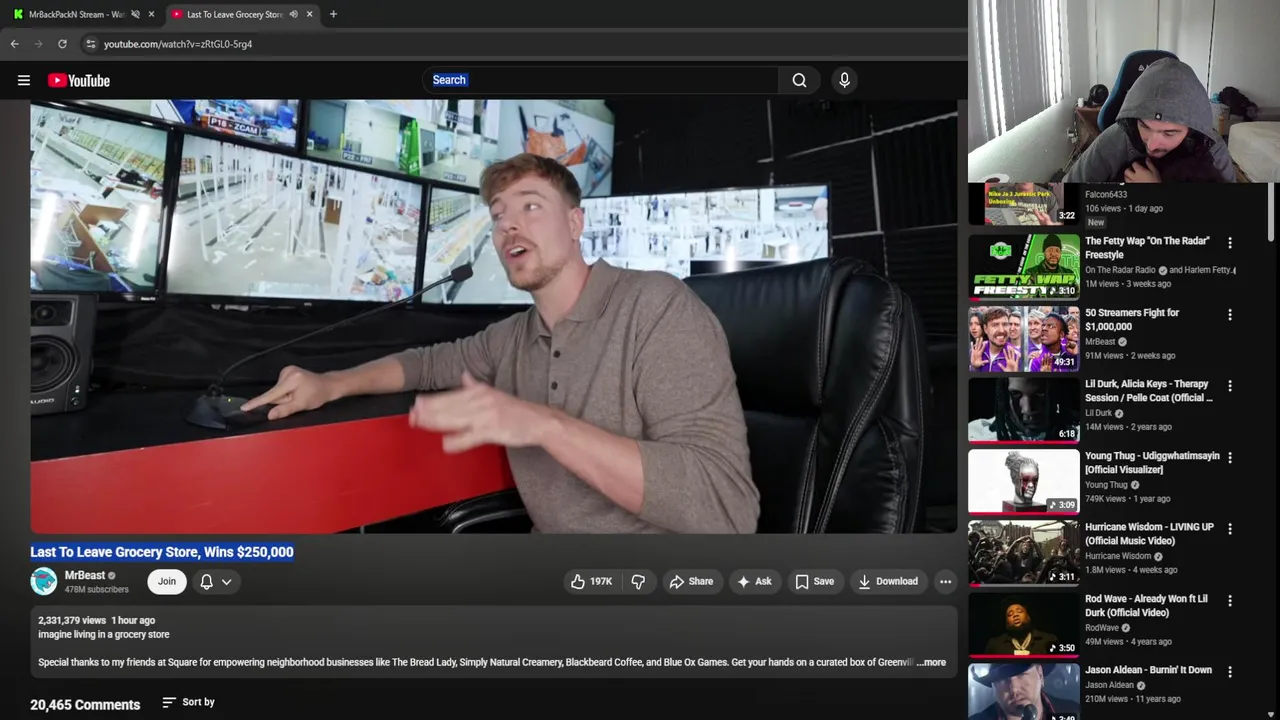Expand description with ...more
Screen dimensions: 1280x720
pos(931,662)
